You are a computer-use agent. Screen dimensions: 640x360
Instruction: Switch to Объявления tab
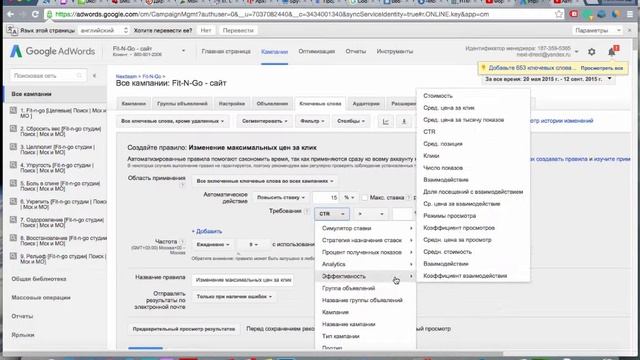272,104
